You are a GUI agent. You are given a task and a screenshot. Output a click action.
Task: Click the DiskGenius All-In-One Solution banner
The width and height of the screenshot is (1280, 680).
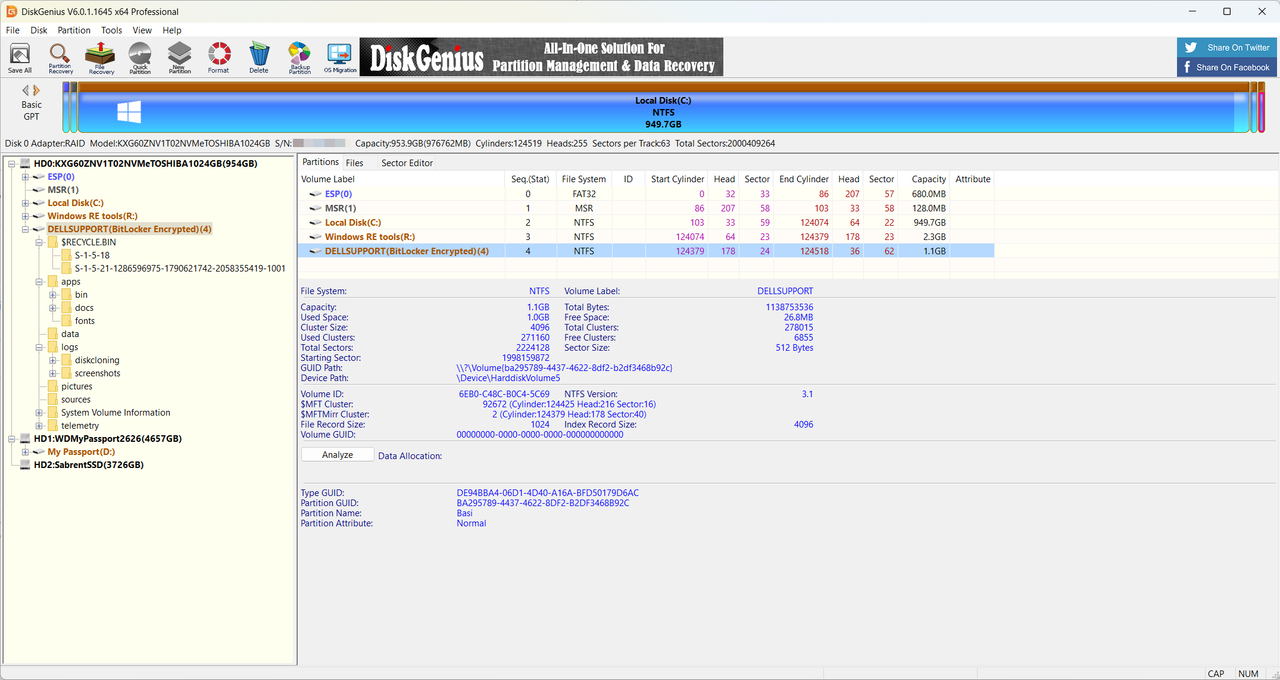[541, 57]
